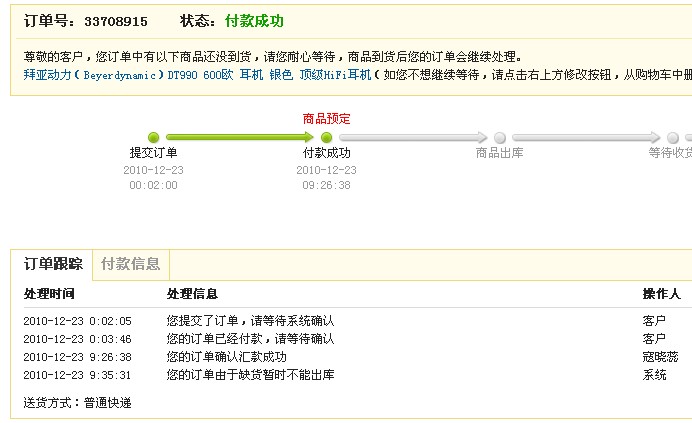The width and height of the screenshot is (692, 423).
Task: Click the 缺货暂时不能出库 tracking entry
Action: [x=250, y=375]
